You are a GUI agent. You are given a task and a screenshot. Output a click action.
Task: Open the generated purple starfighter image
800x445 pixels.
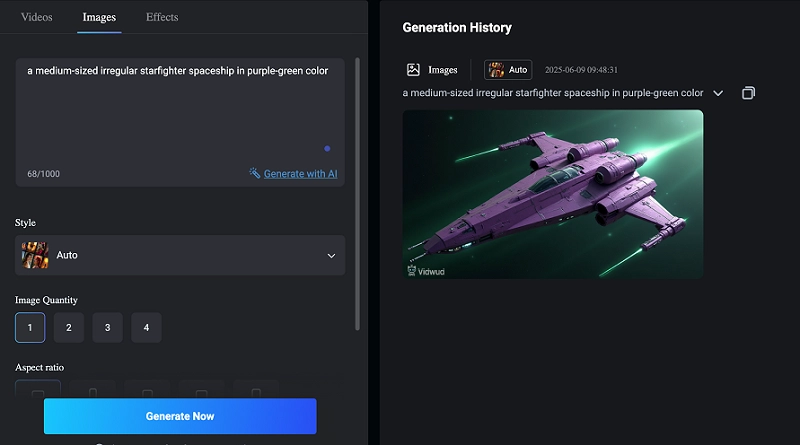[553, 194]
